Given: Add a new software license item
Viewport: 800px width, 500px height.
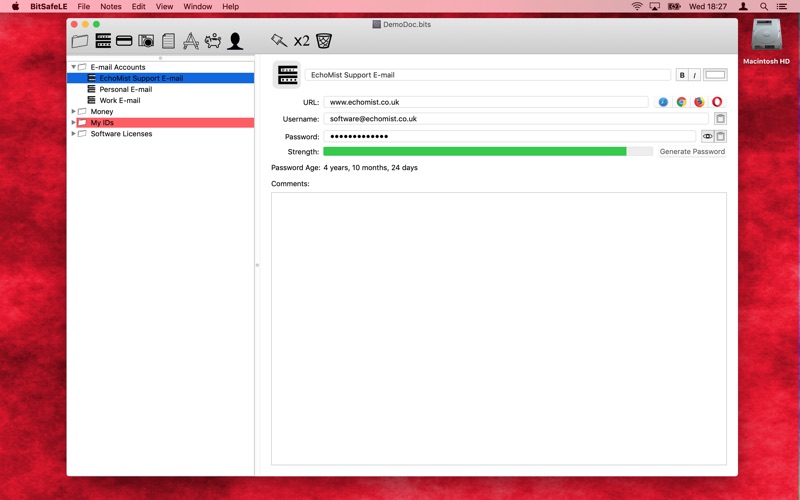Looking at the screenshot, I should tap(191, 41).
